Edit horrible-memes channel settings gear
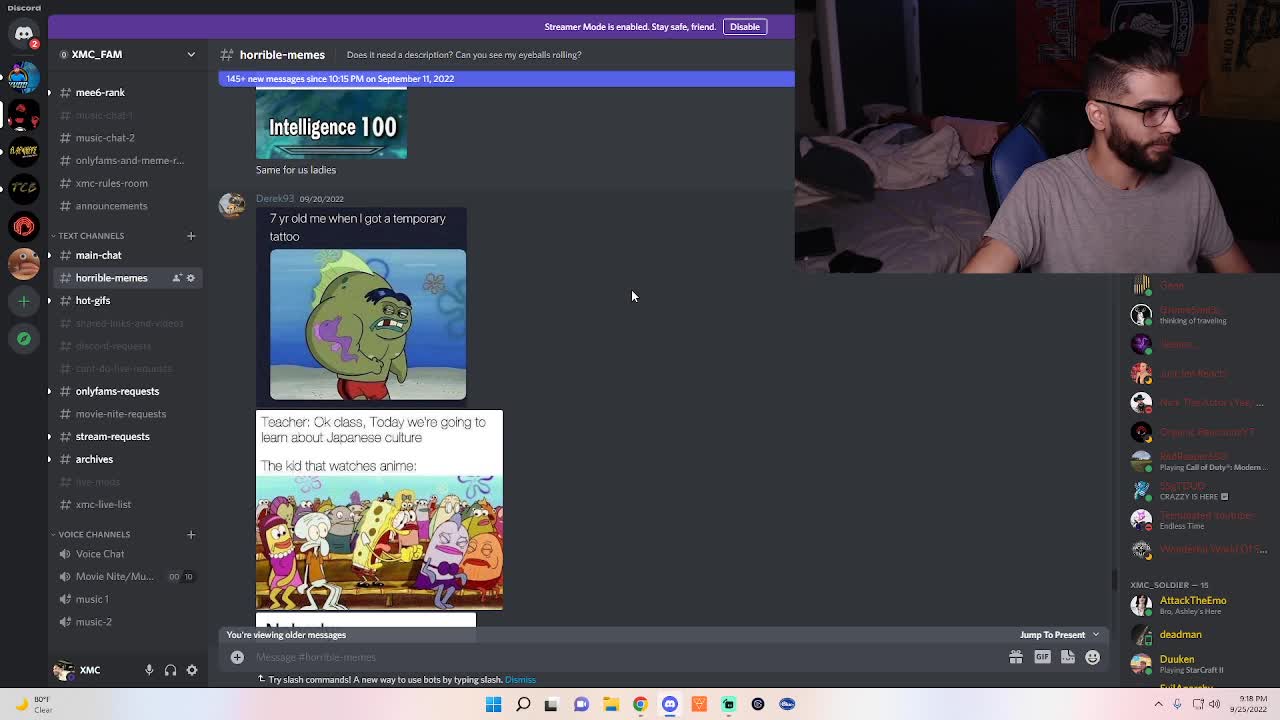The width and height of the screenshot is (1280, 720). click(191, 278)
